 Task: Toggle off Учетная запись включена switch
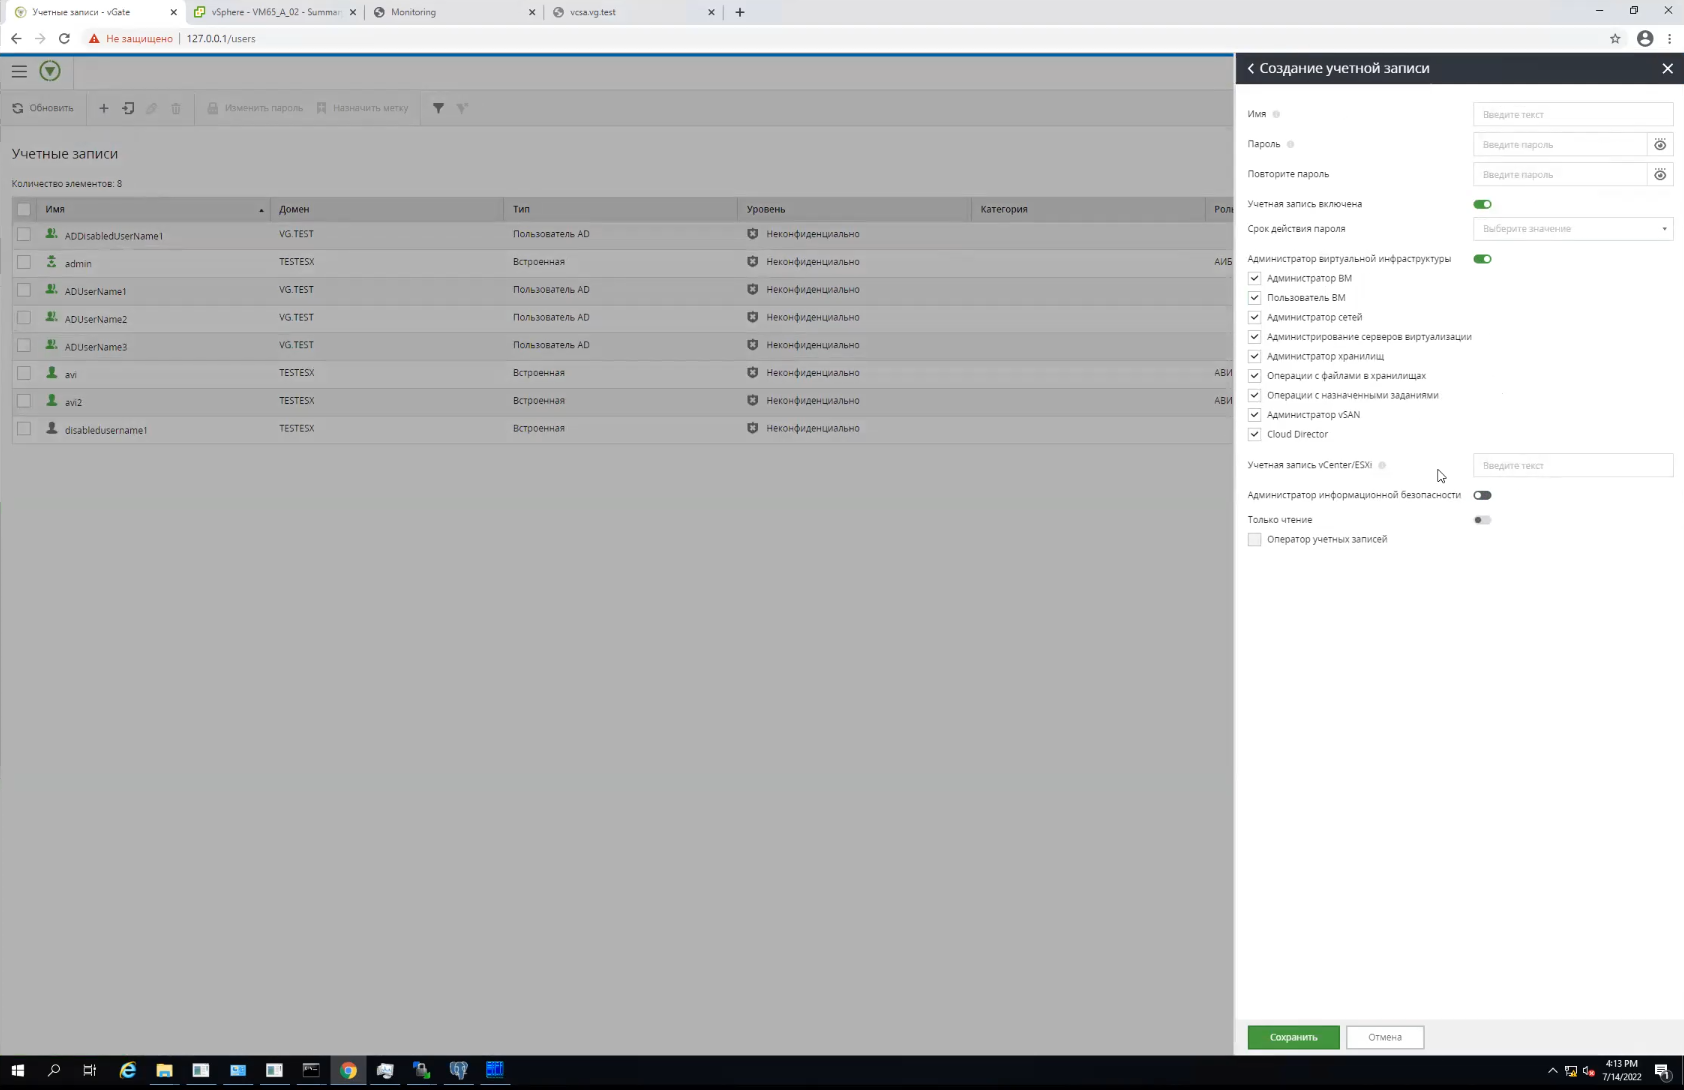(x=1482, y=204)
